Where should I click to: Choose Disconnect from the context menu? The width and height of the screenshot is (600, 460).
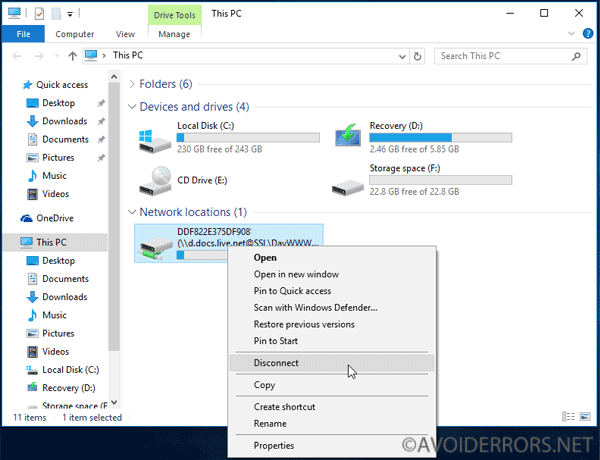click(x=276, y=363)
